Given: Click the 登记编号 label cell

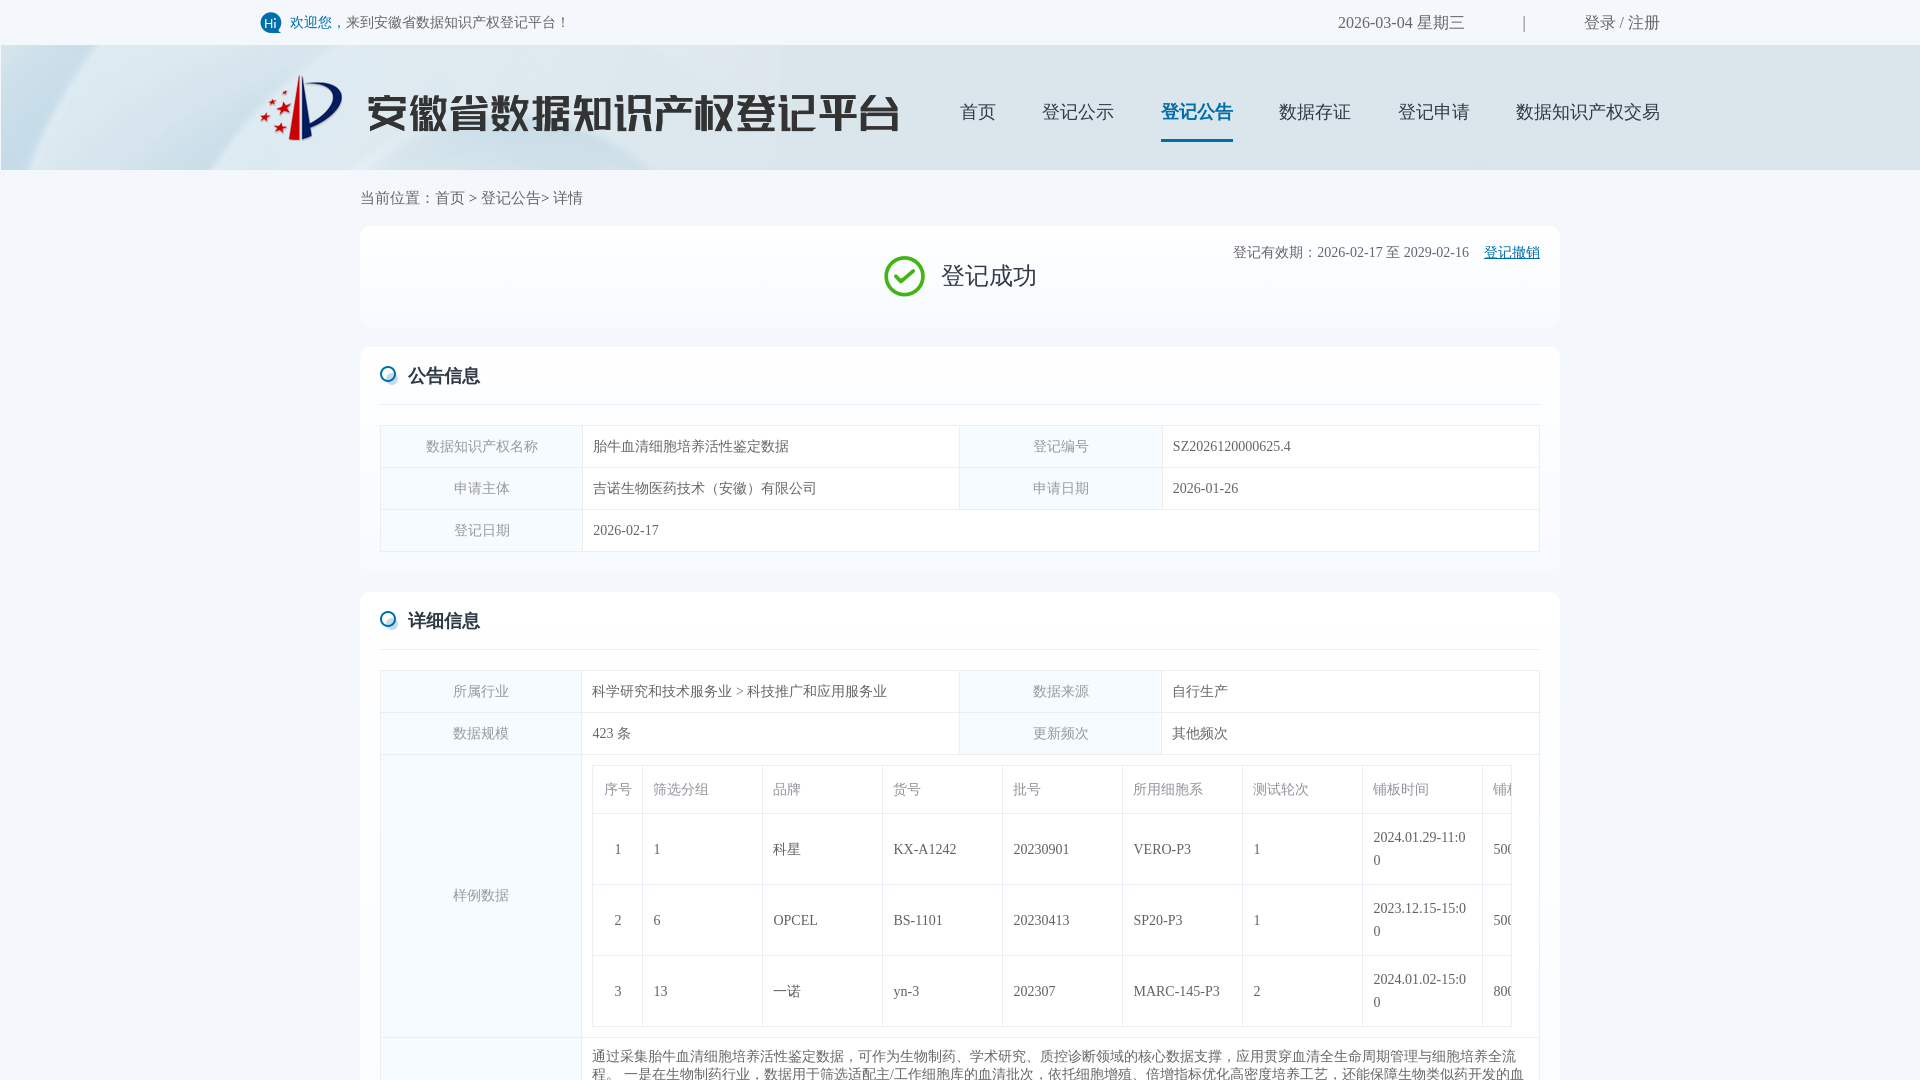Looking at the screenshot, I should point(1060,447).
